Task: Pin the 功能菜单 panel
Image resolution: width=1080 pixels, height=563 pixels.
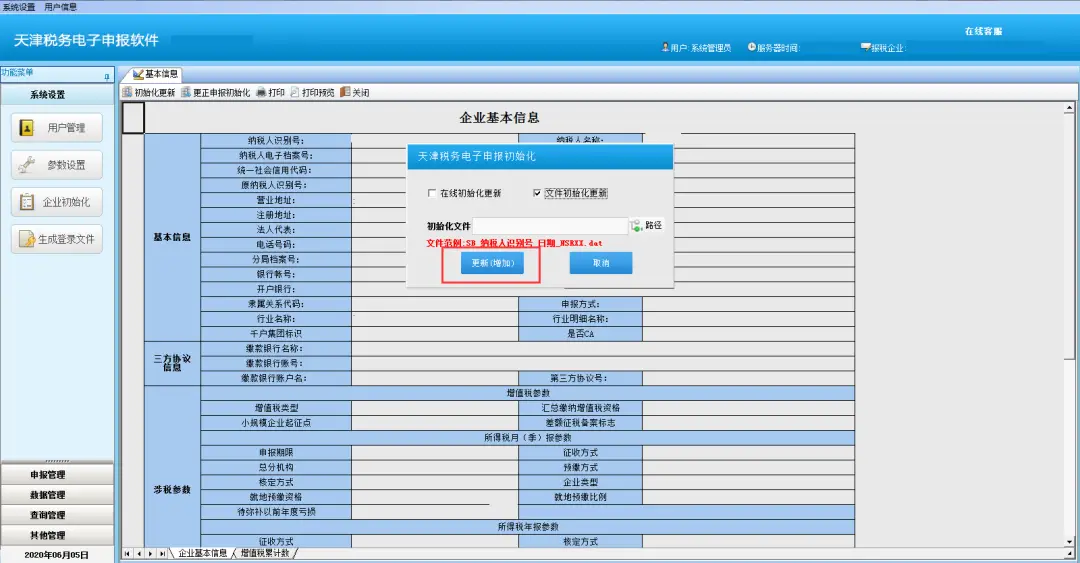Action: 107,76
